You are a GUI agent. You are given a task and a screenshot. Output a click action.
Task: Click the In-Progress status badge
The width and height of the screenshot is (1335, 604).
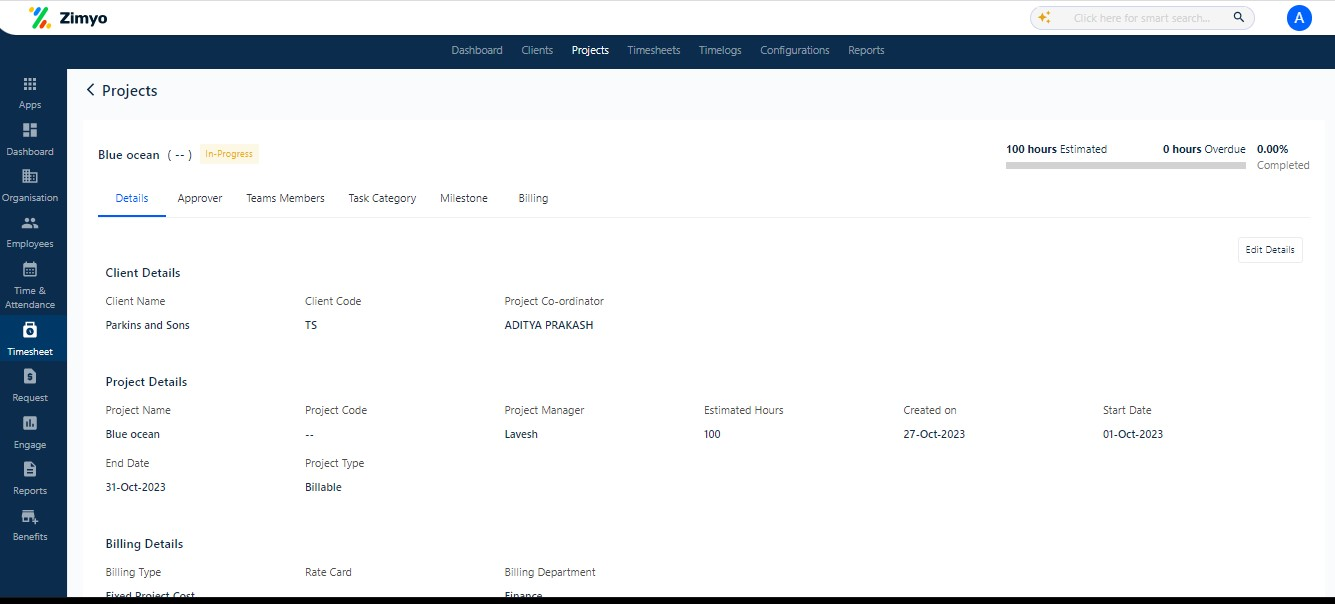coord(229,154)
